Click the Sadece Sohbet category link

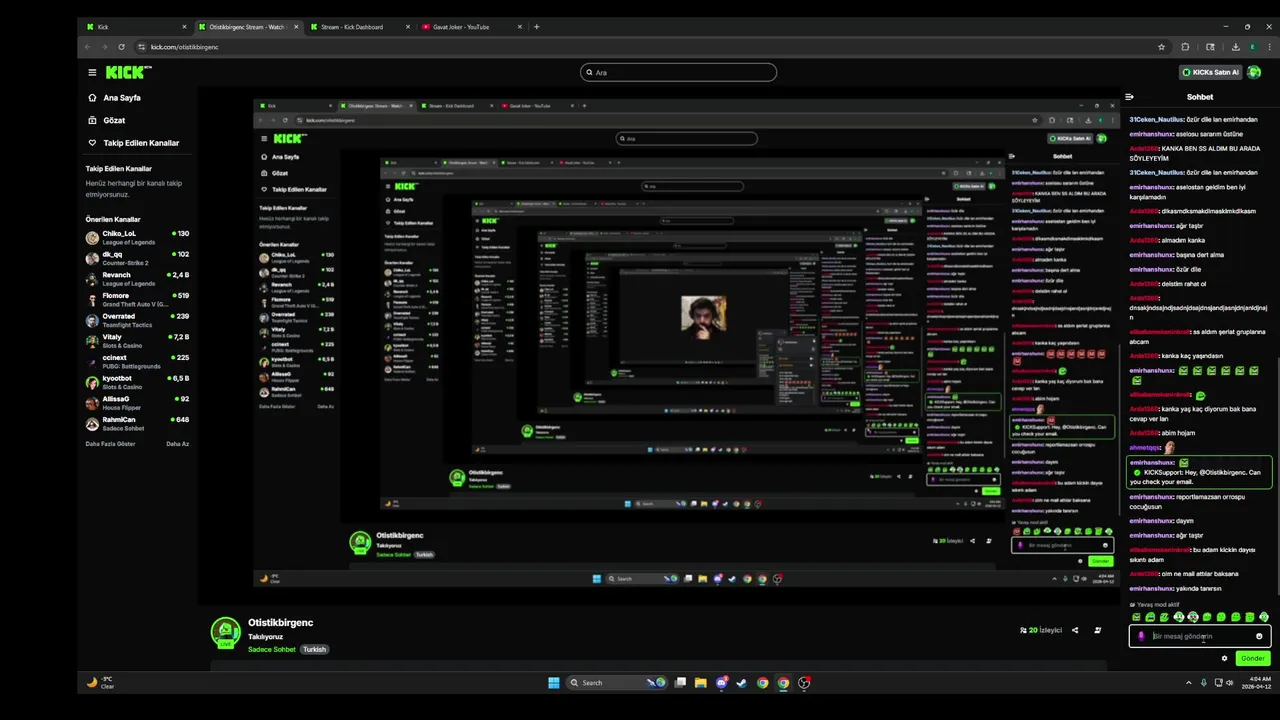[272, 649]
